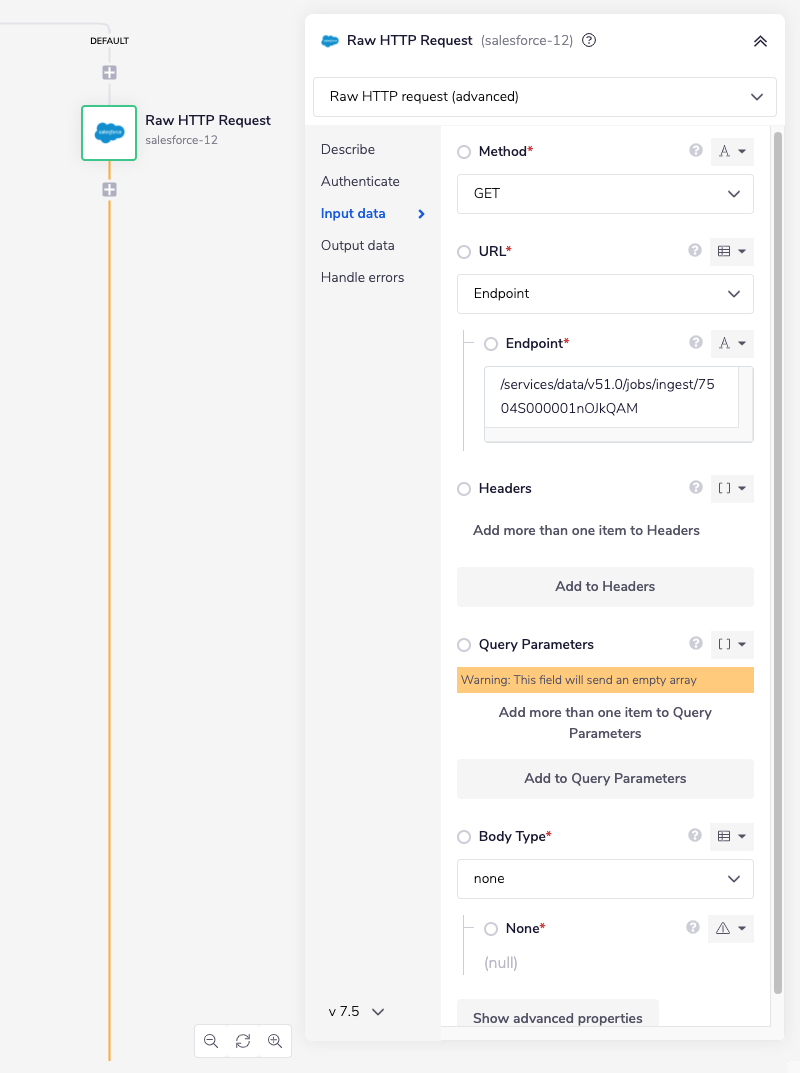Click the canvas refresh/reset view icon
Viewport: 800px width, 1073px height.
(243, 1041)
